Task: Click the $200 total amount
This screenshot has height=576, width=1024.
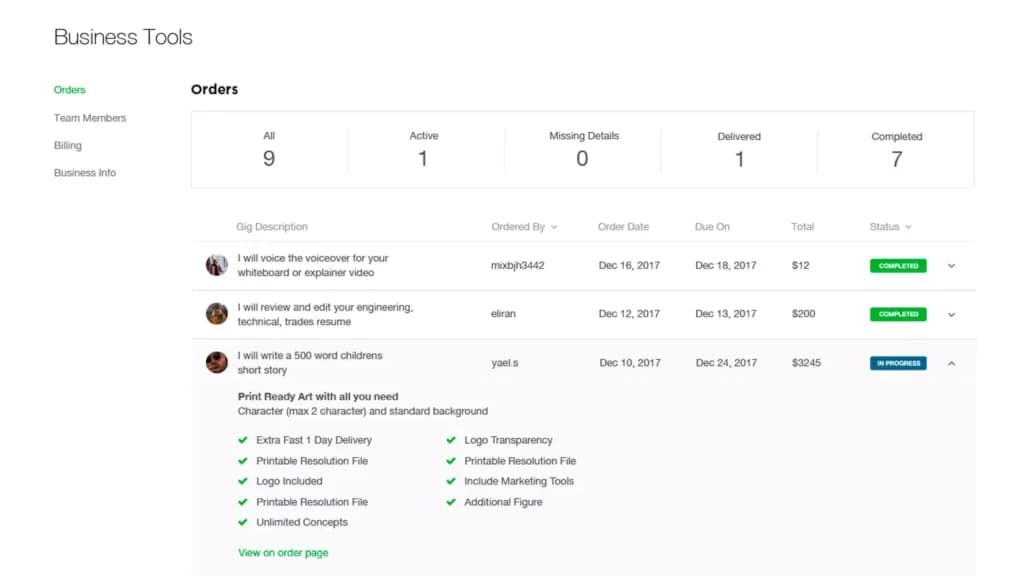Action: click(x=803, y=314)
